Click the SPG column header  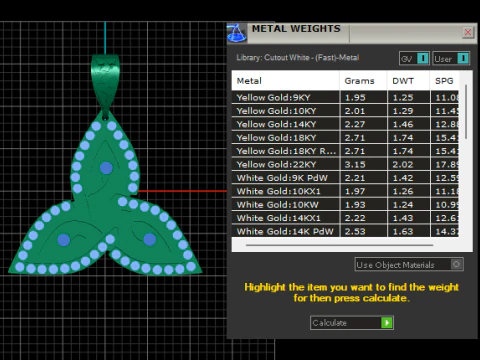pyautogui.click(x=445, y=81)
